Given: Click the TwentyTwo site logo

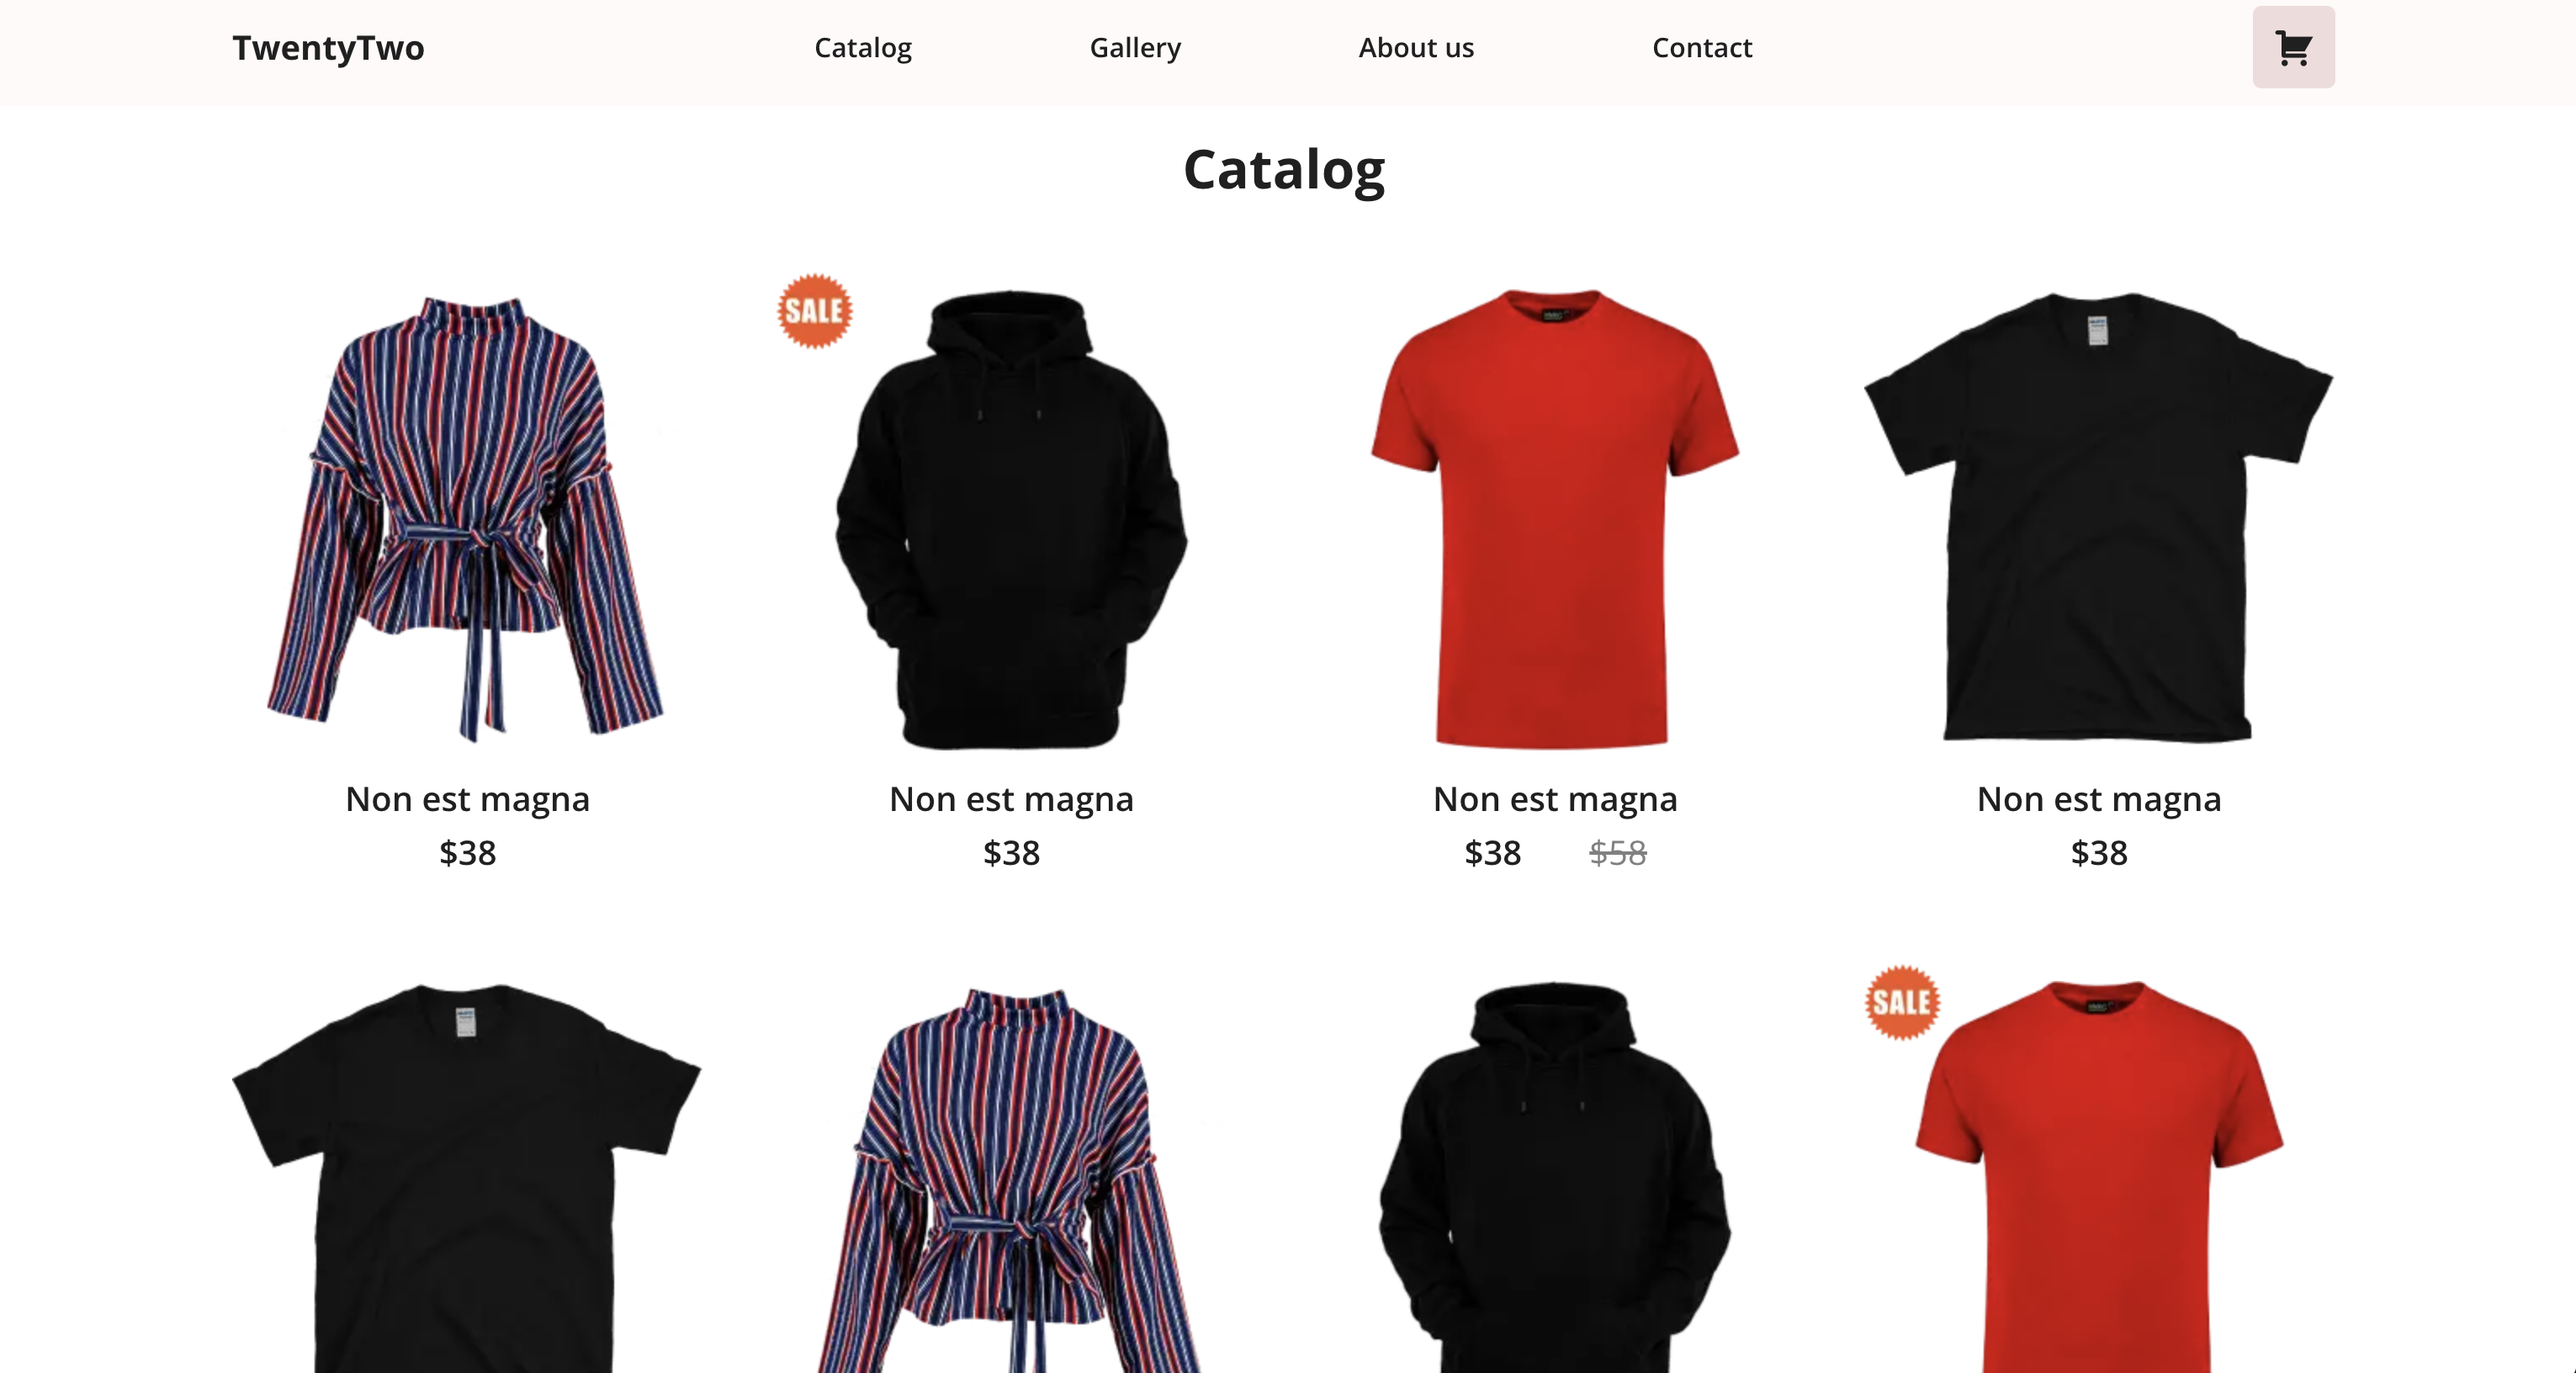Looking at the screenshot, I should [x=328, y=48].
